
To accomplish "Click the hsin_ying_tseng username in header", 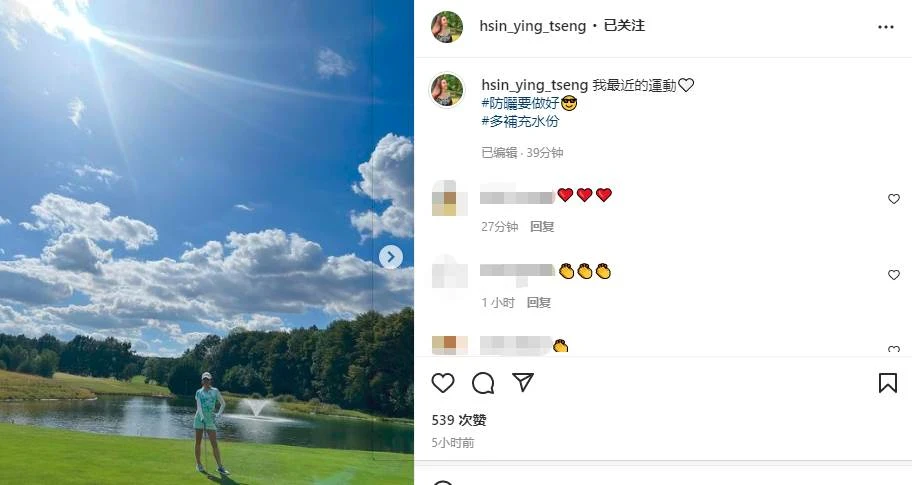I will (532, 26).
